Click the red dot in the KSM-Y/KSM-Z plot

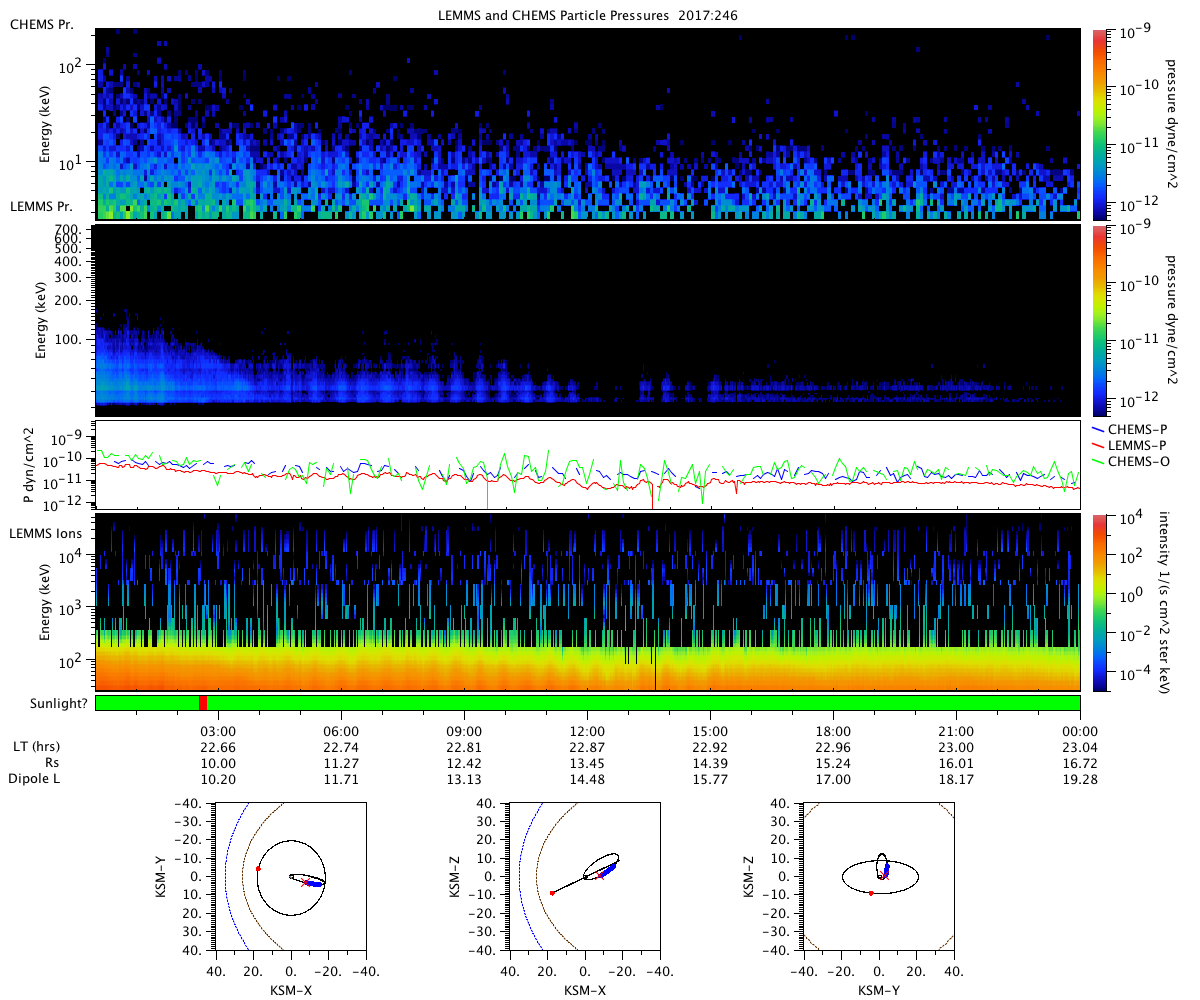pyautogui.click(x=871, y=893)
